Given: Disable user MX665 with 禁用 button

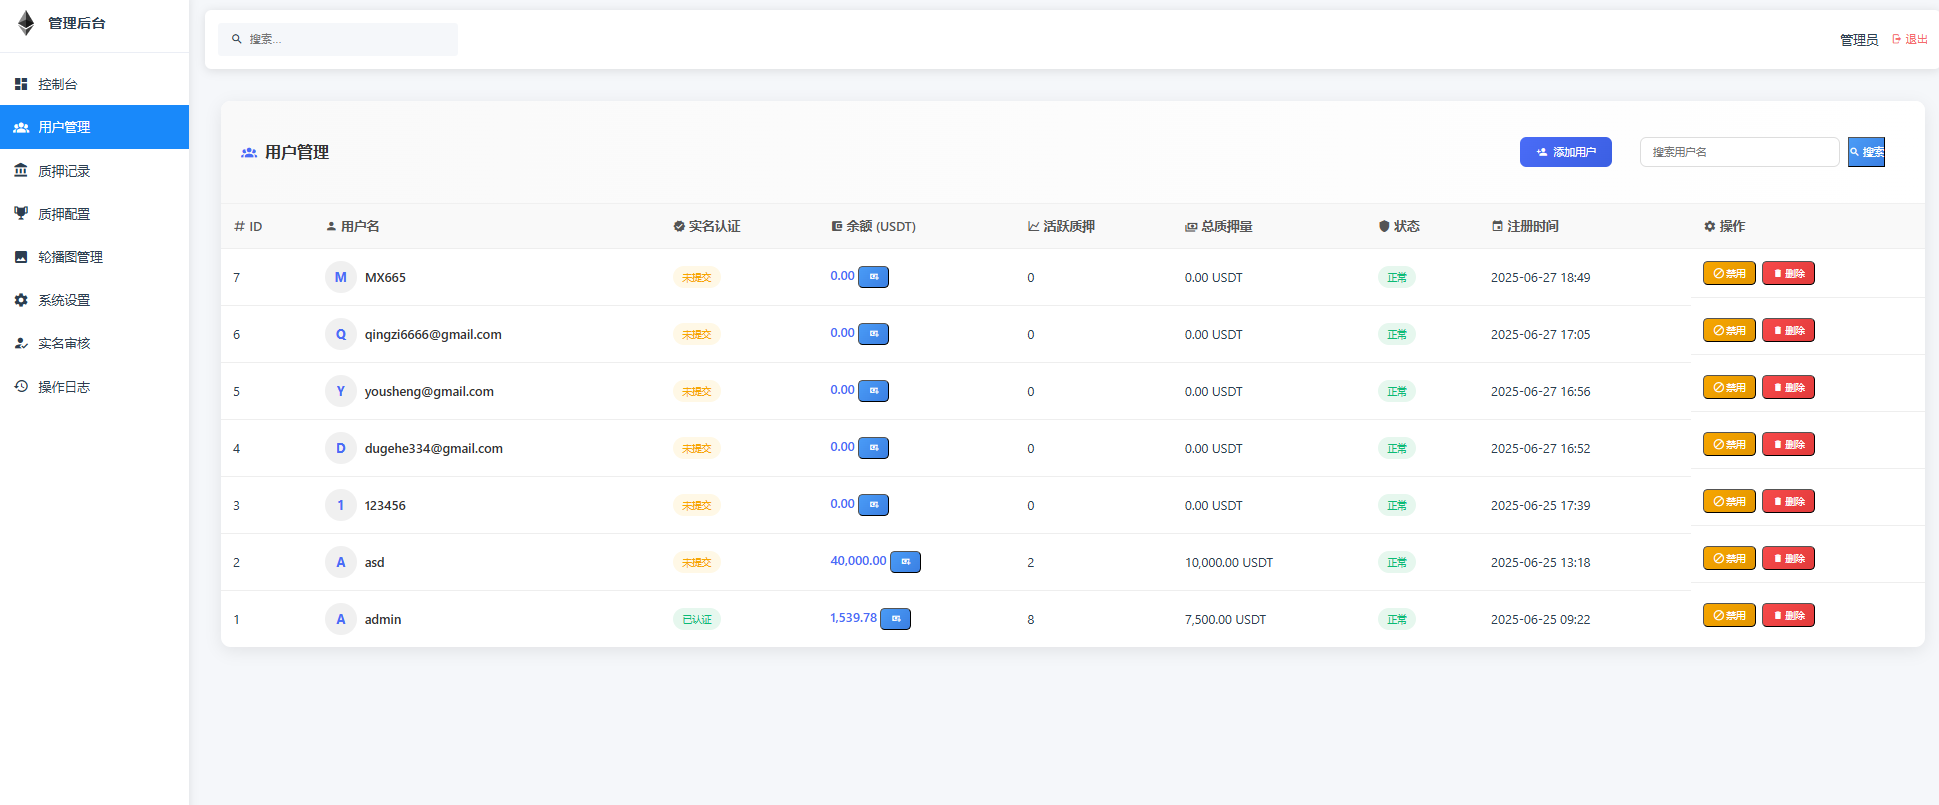Looking at the screenshot, I should click(x=1729, y=273).
